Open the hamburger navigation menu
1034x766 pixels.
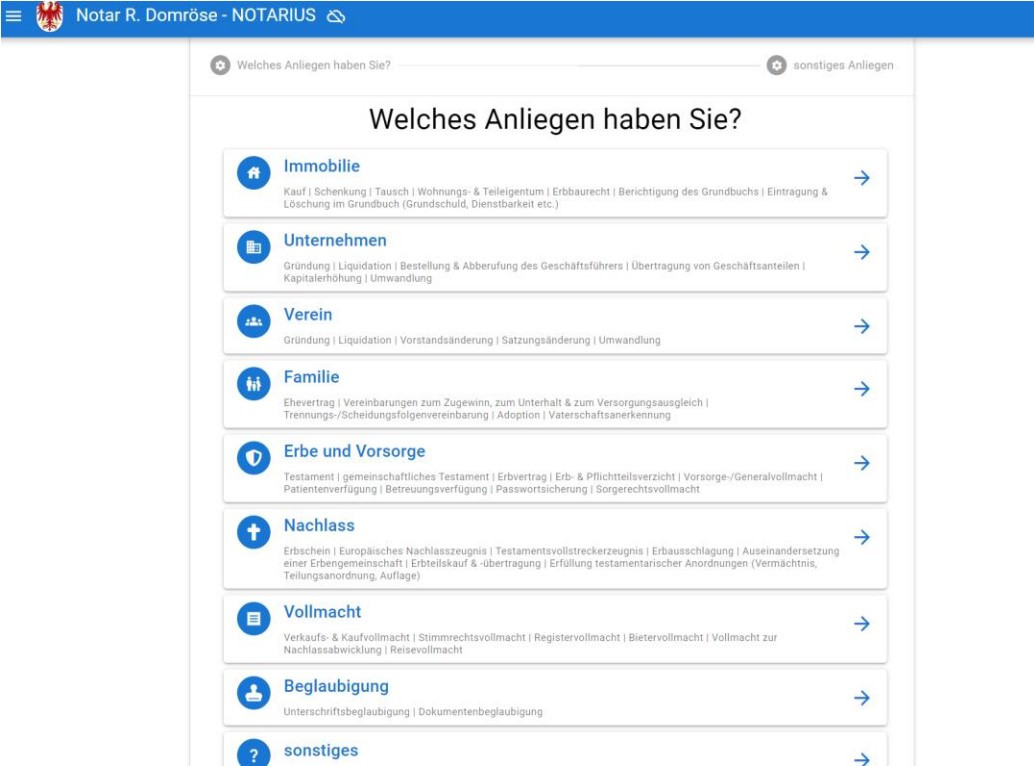[14, 16]
